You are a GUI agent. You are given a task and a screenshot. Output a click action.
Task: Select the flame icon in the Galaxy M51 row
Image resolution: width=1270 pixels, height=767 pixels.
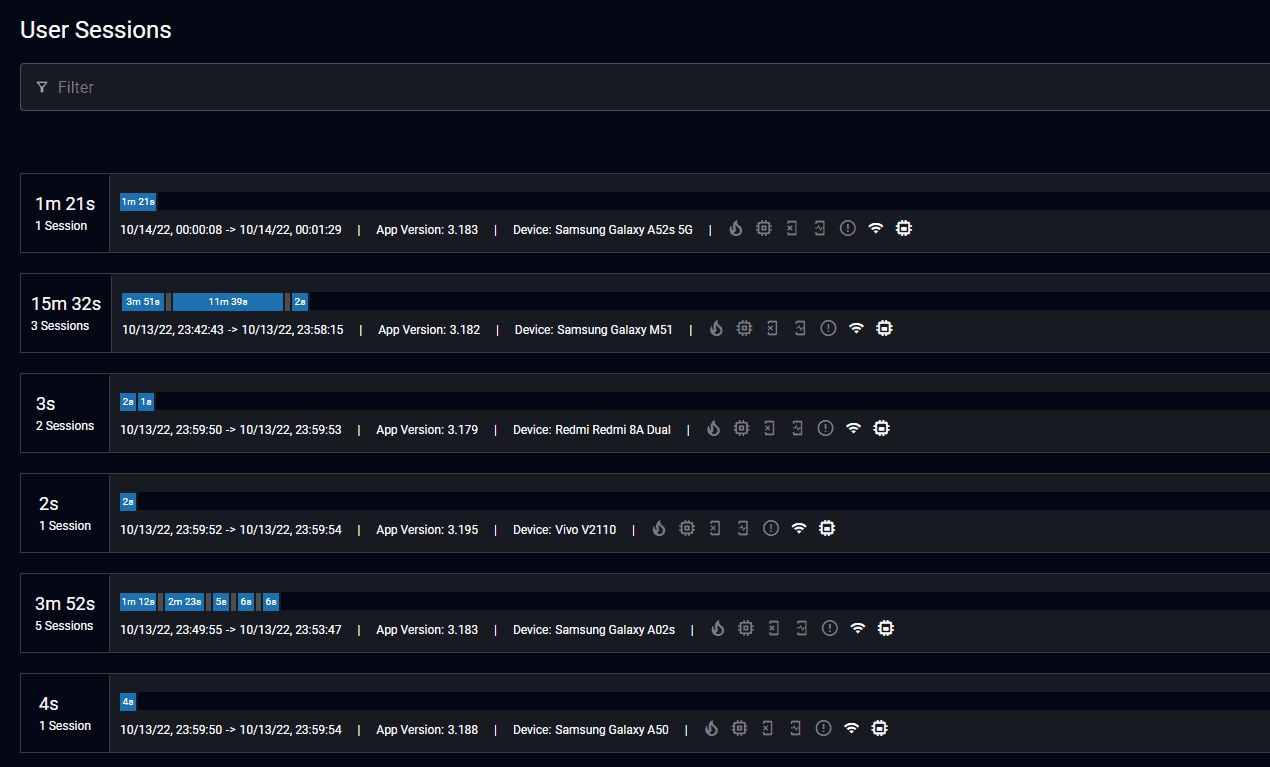click(x=716, y=328)
